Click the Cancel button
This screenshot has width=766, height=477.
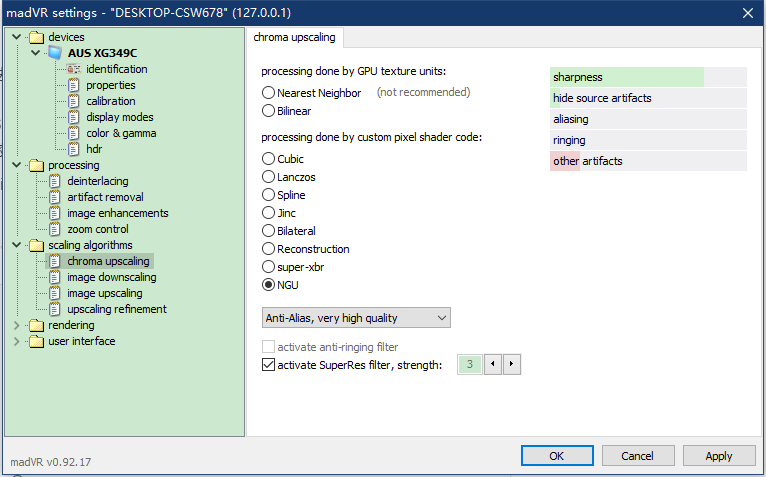(638, 456)
